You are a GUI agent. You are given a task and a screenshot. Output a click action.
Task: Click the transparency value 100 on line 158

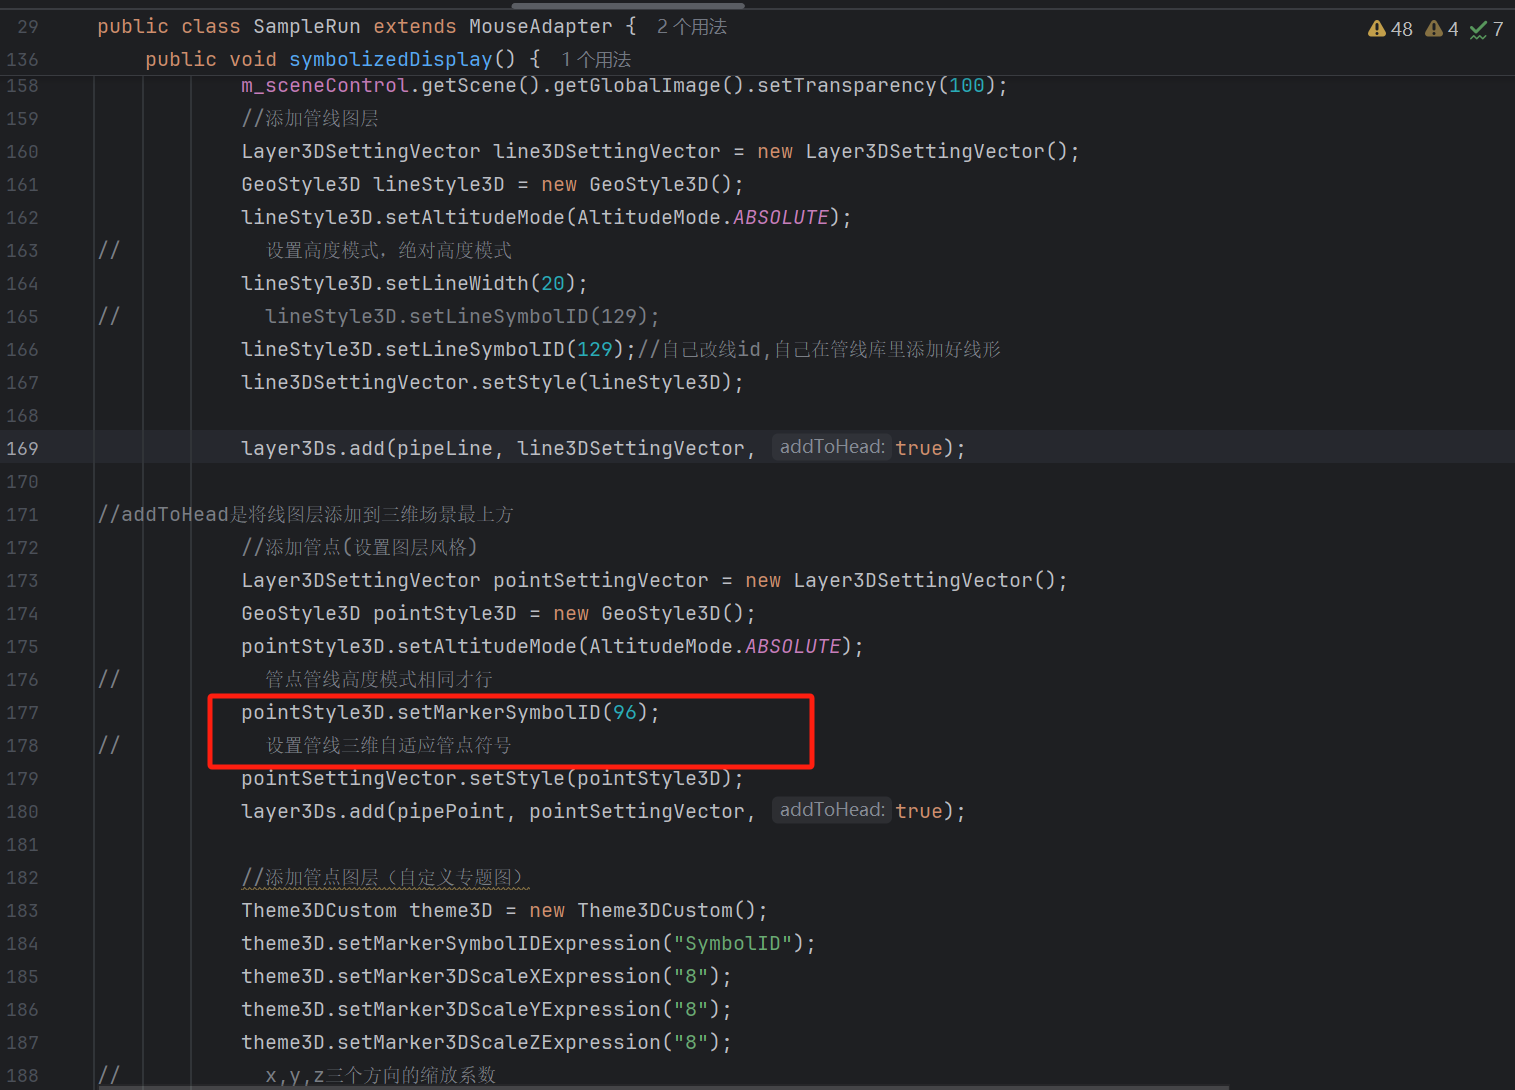pos(966,86)
